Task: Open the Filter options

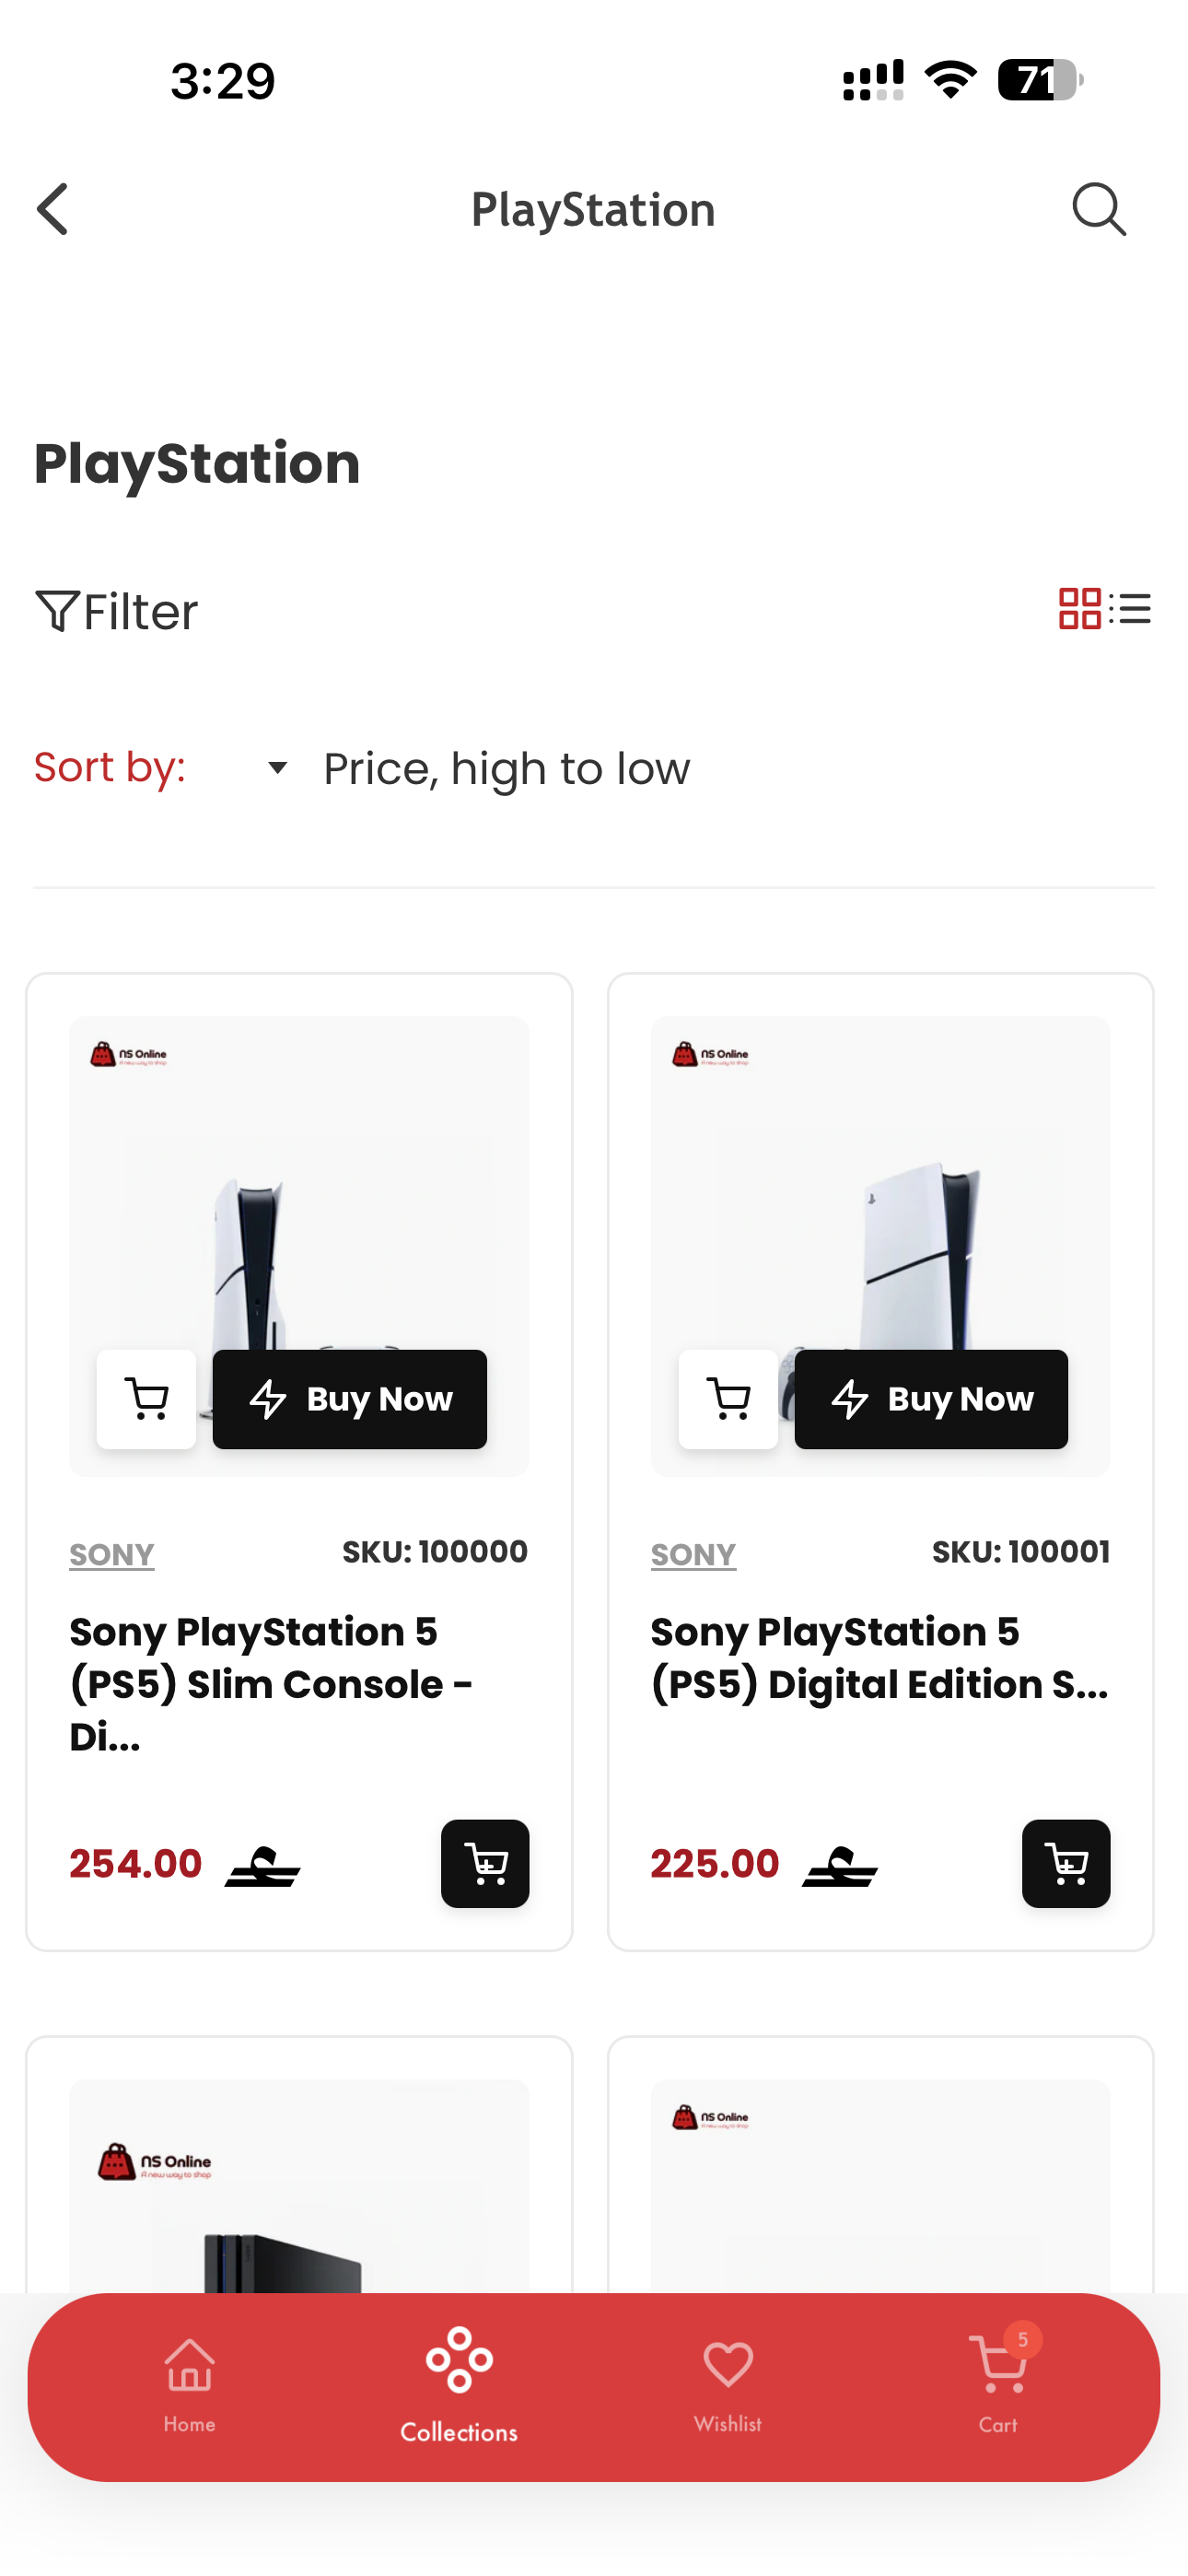Action: coord(116,611)
